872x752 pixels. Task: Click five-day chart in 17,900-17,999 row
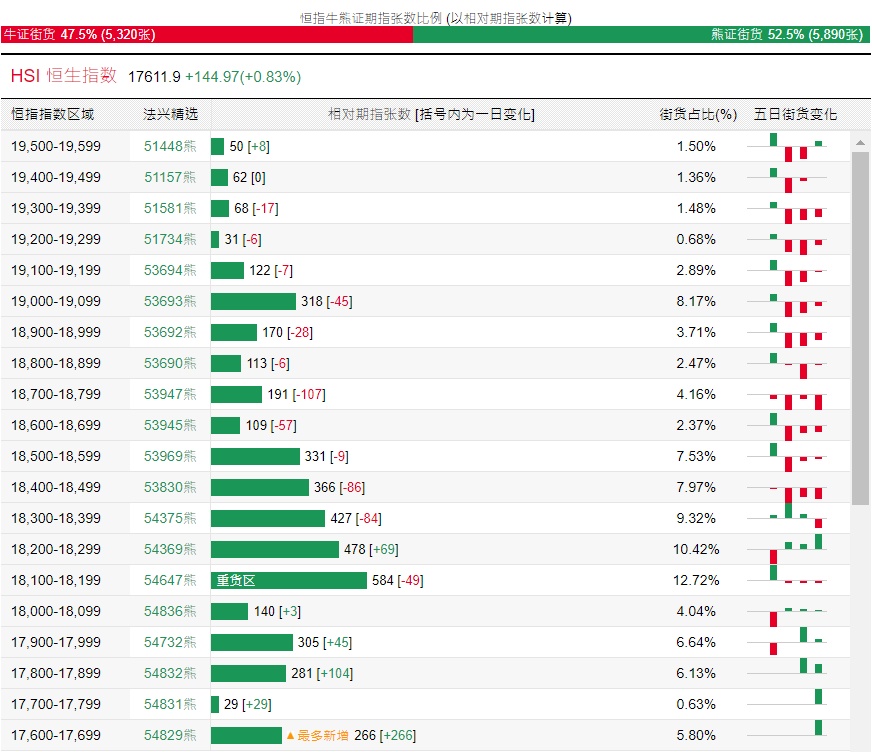[787, 641]
